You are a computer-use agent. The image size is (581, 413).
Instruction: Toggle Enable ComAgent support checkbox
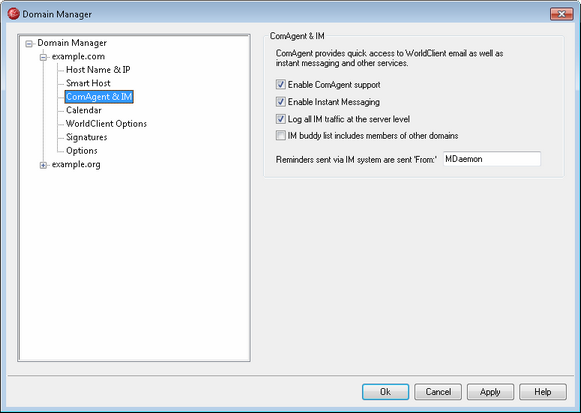coord(280,84)
